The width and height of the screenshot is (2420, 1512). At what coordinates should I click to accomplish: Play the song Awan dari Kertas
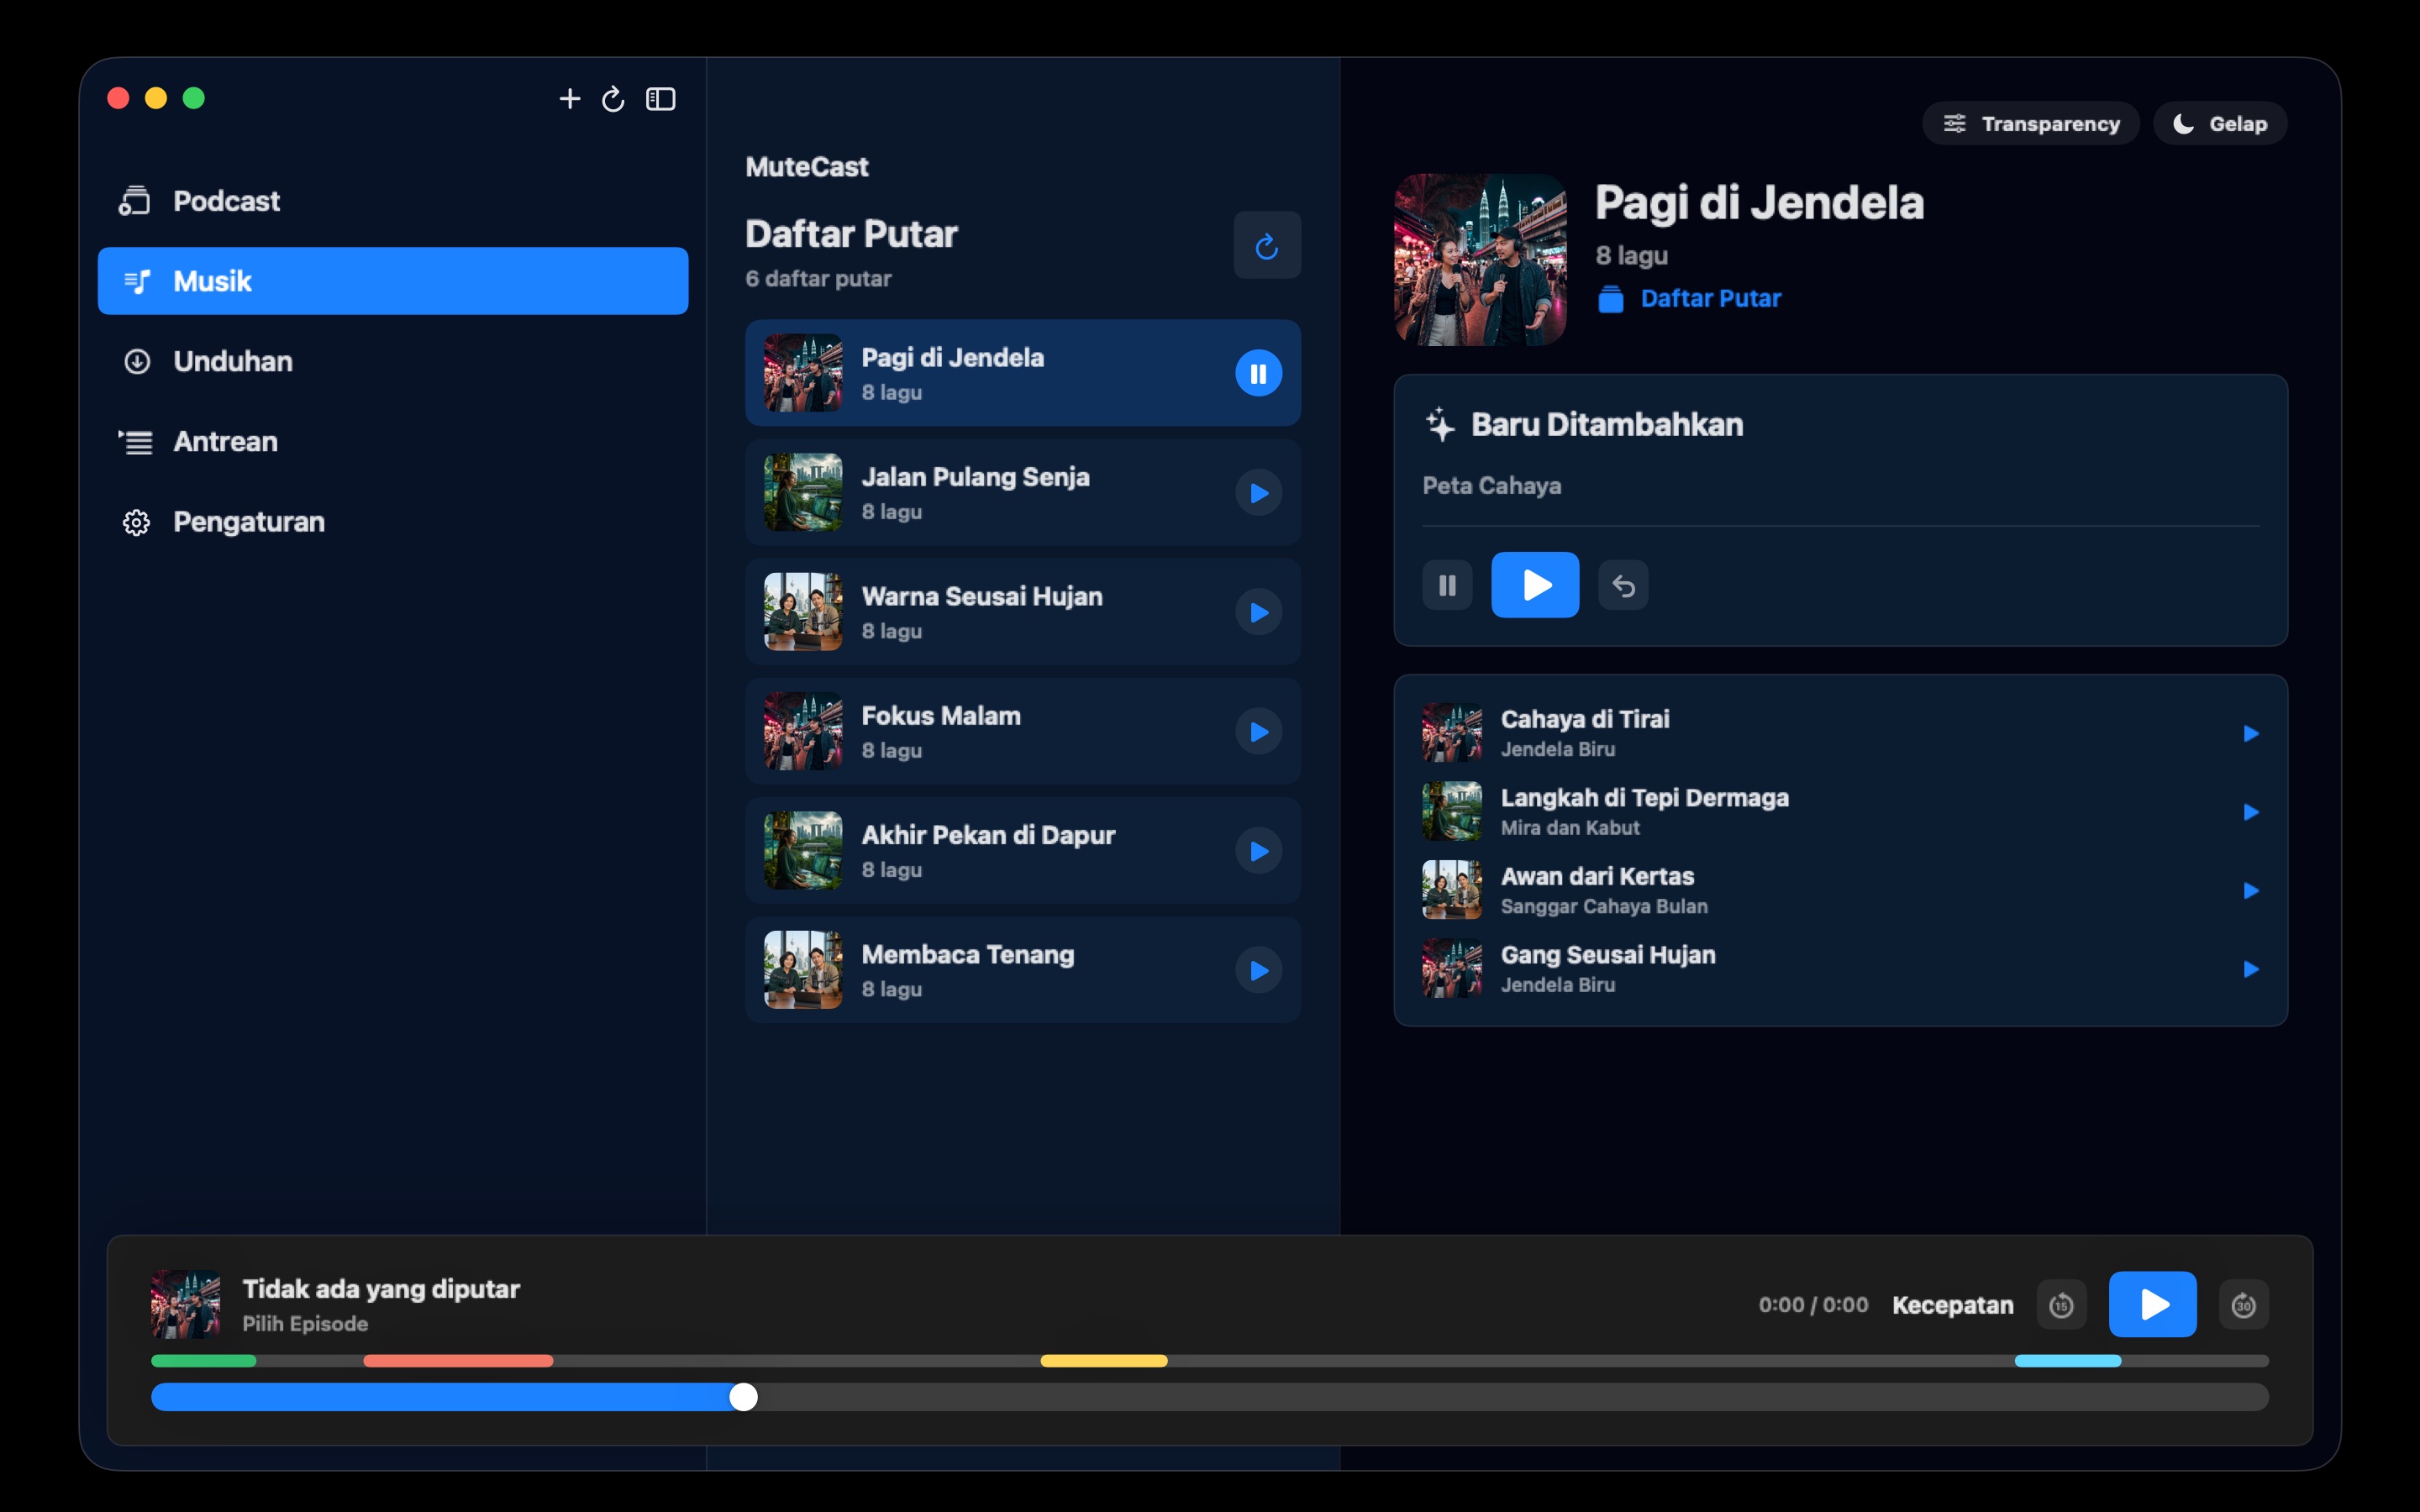2251,890
